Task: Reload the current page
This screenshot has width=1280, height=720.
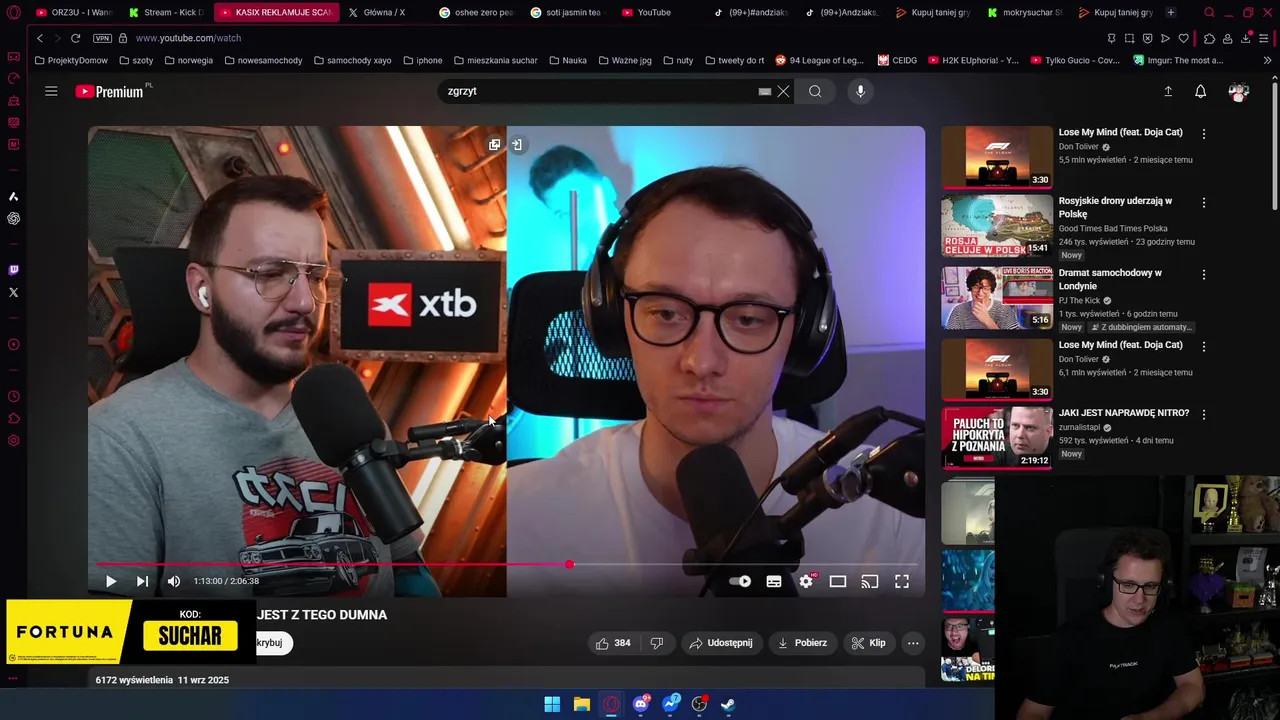Action: pos(75,38)
